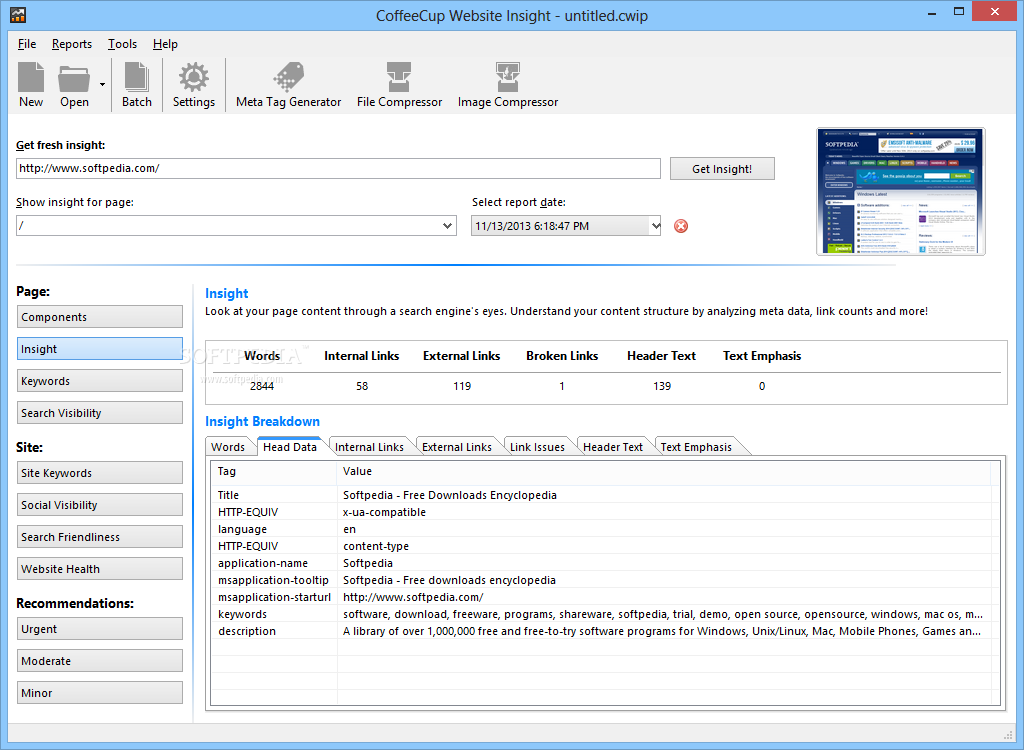Show Urgent recommendations
The width and height of the screenshot is (1024, 750).
pyautogui.click(x=100, y=629)
